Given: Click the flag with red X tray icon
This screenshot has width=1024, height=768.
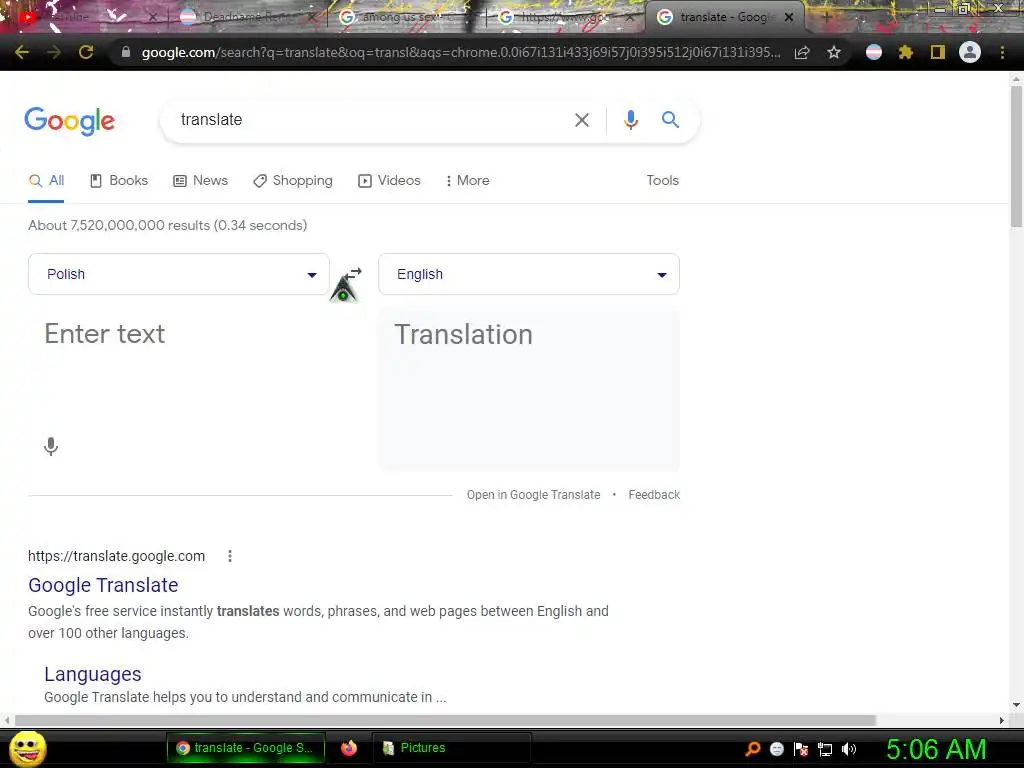Looking at the screenshot, I should pyautogui.click(x=801, y=749).
